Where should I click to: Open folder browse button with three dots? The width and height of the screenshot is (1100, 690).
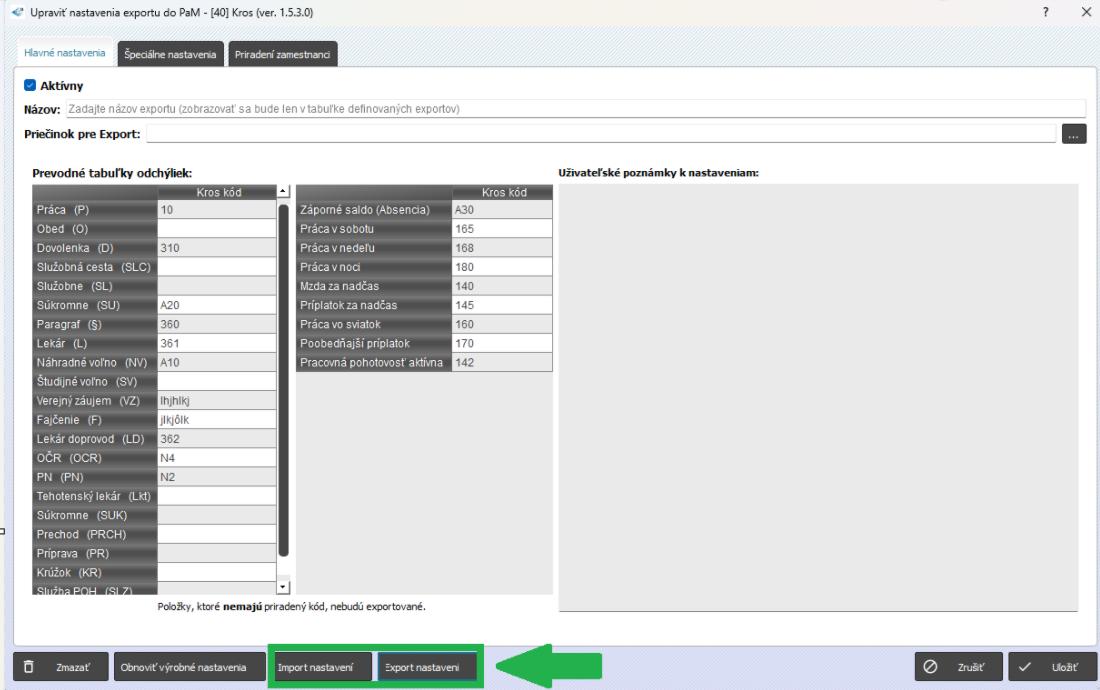click(x=1074, y=135)
